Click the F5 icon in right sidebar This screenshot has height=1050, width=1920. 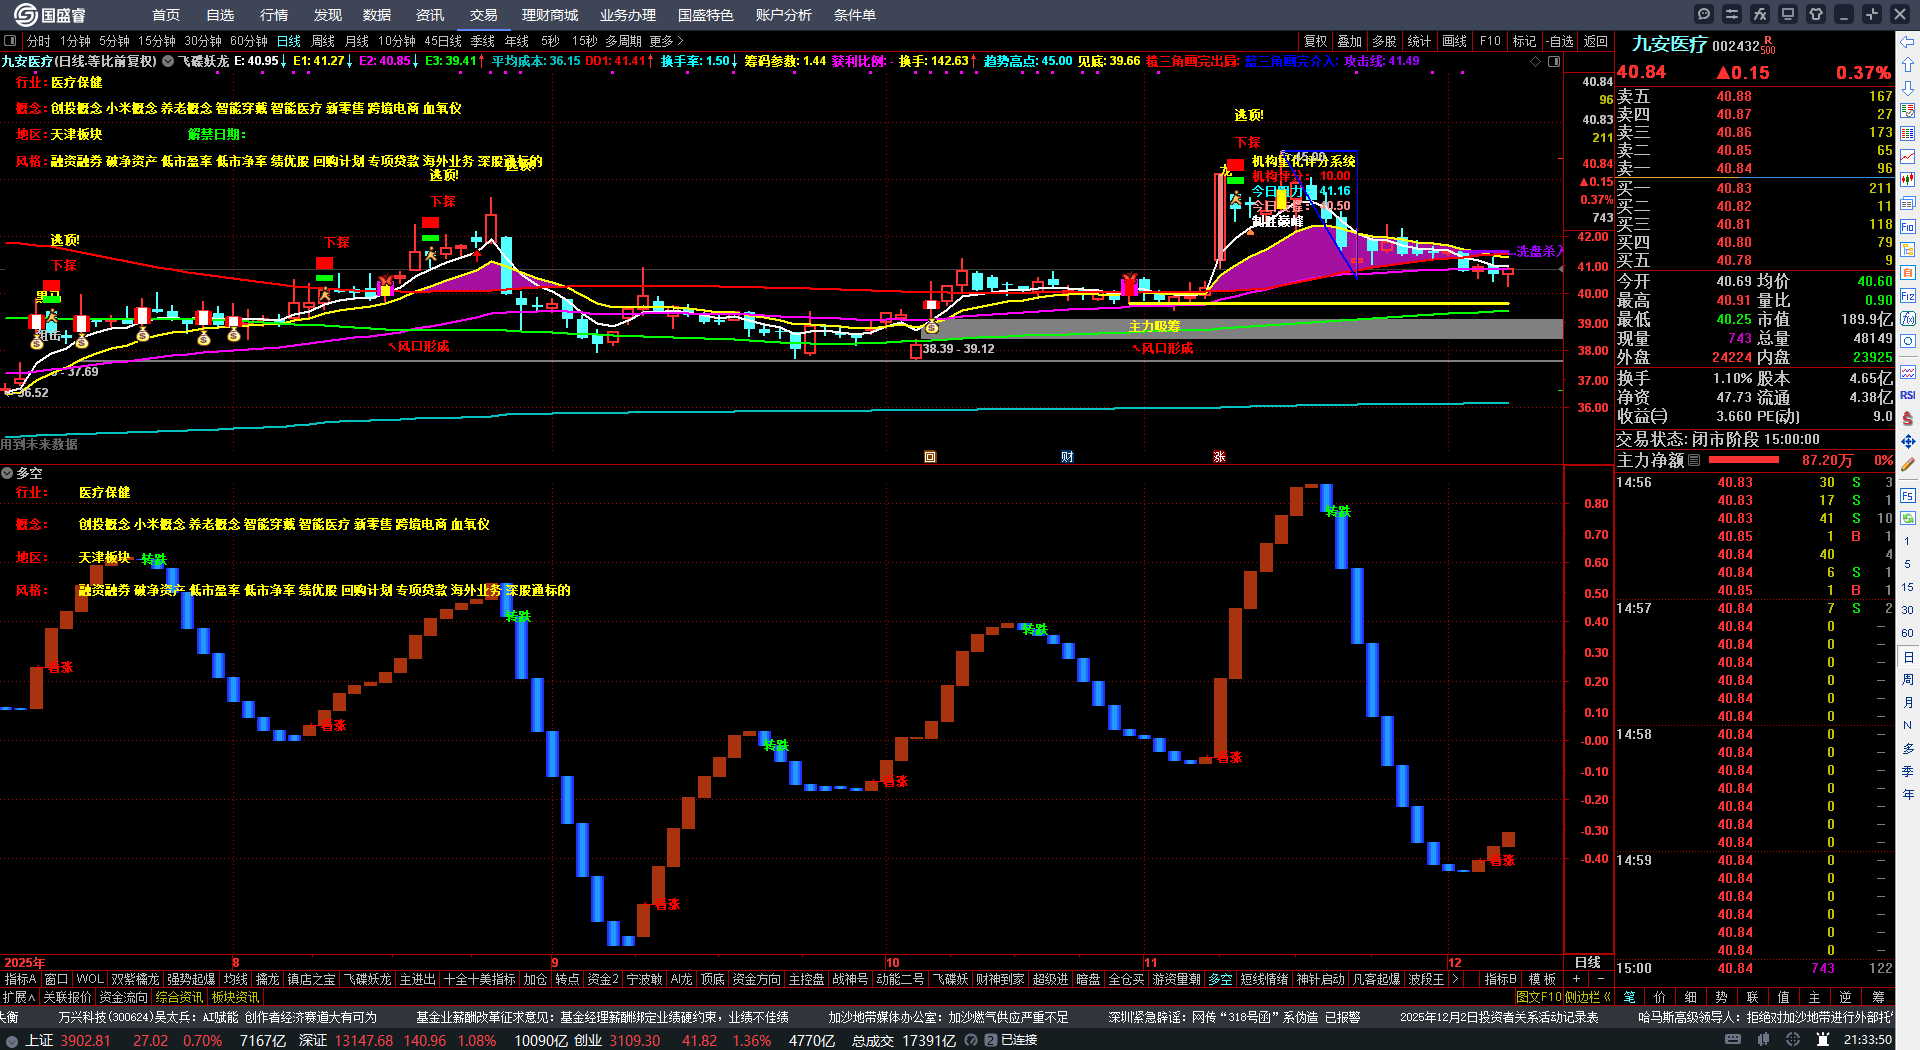click(1908, 495)
